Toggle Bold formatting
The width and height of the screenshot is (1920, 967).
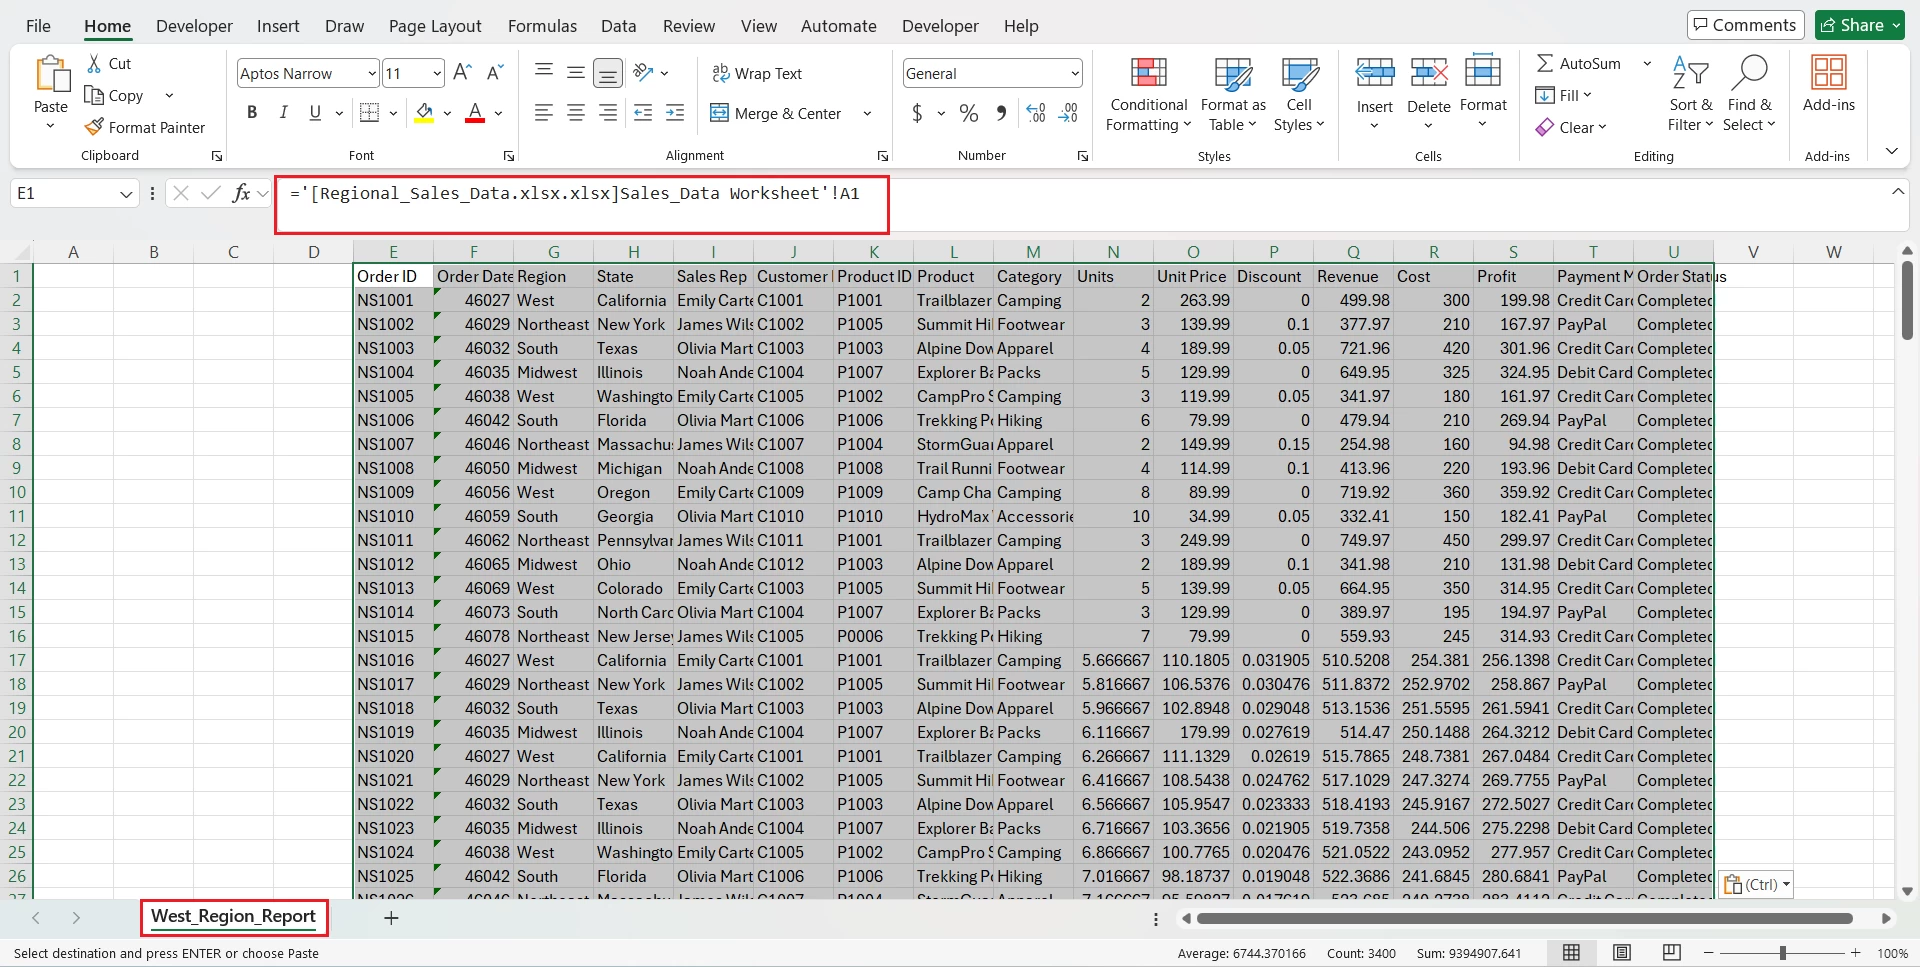(252, 113)
